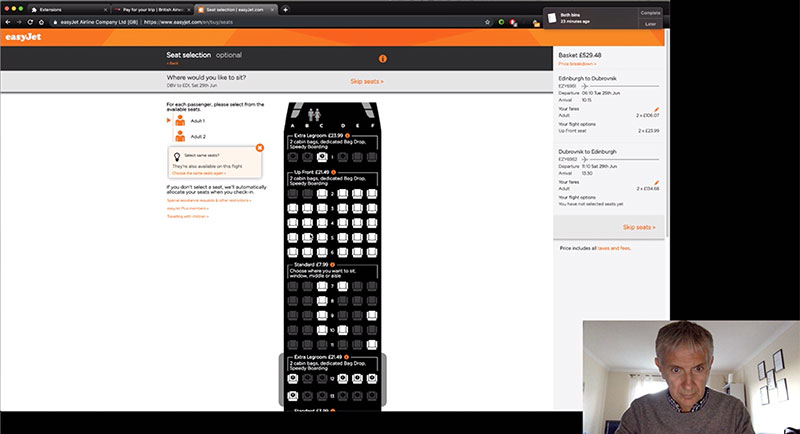Click 'Choose the same seats again' link
Image resolution: width=800 pixels, height=434 pixels.
199,173
